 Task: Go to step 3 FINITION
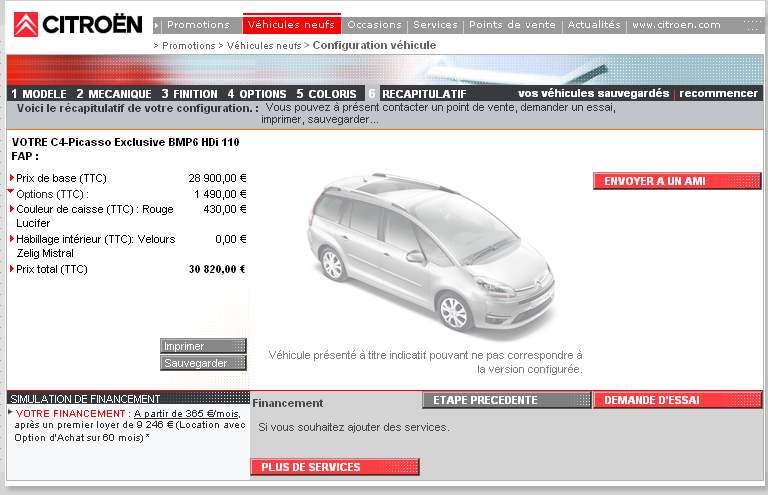click(190, 94)
